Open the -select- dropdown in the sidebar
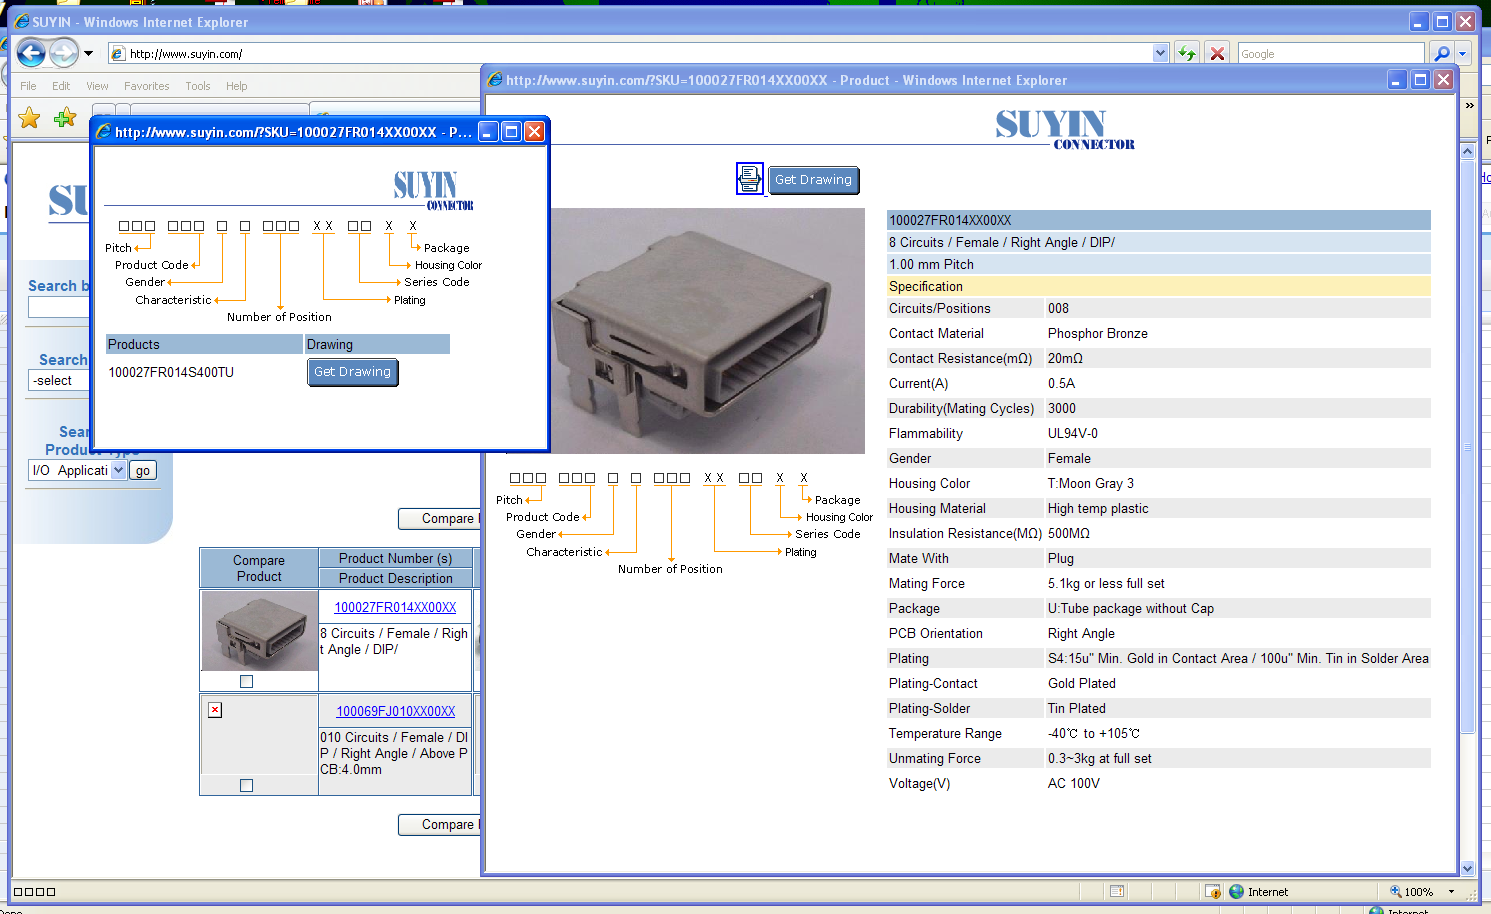The height and width of the screenshot is (914, 1491). pos(59,381)
